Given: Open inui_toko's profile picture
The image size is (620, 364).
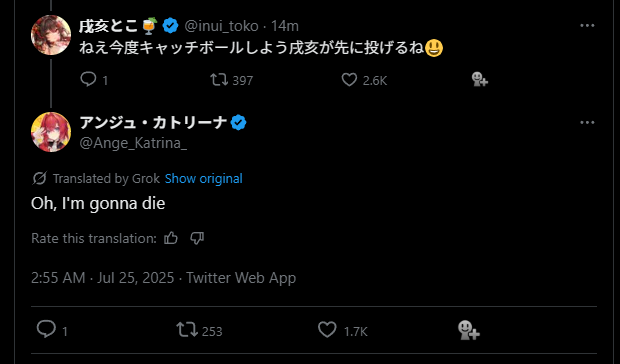Looking at the screenshot, I should (x=51, y=35).
